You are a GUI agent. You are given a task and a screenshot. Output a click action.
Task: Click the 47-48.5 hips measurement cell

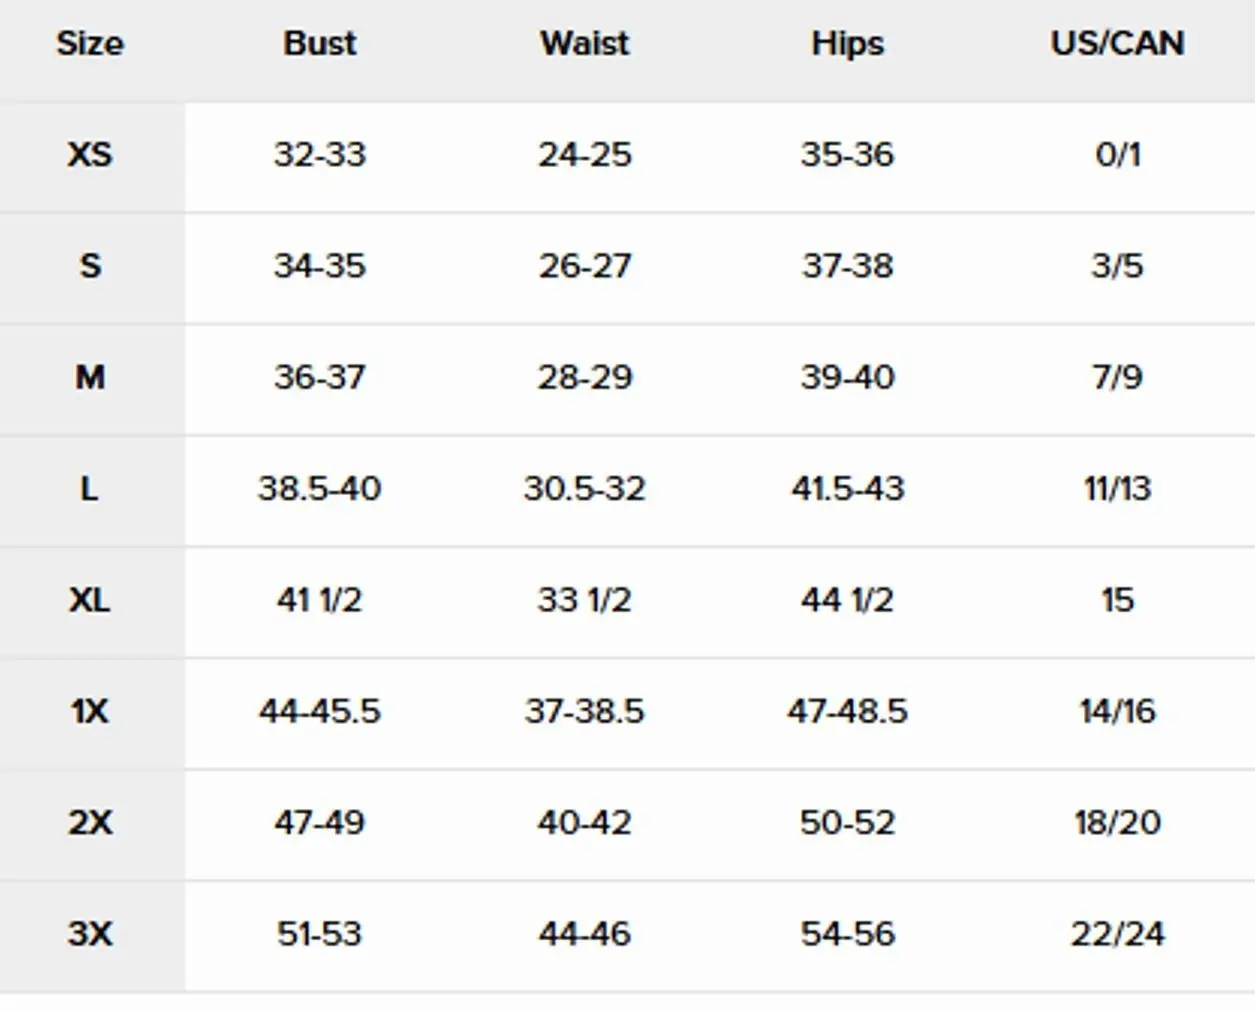tap(848, 711)
